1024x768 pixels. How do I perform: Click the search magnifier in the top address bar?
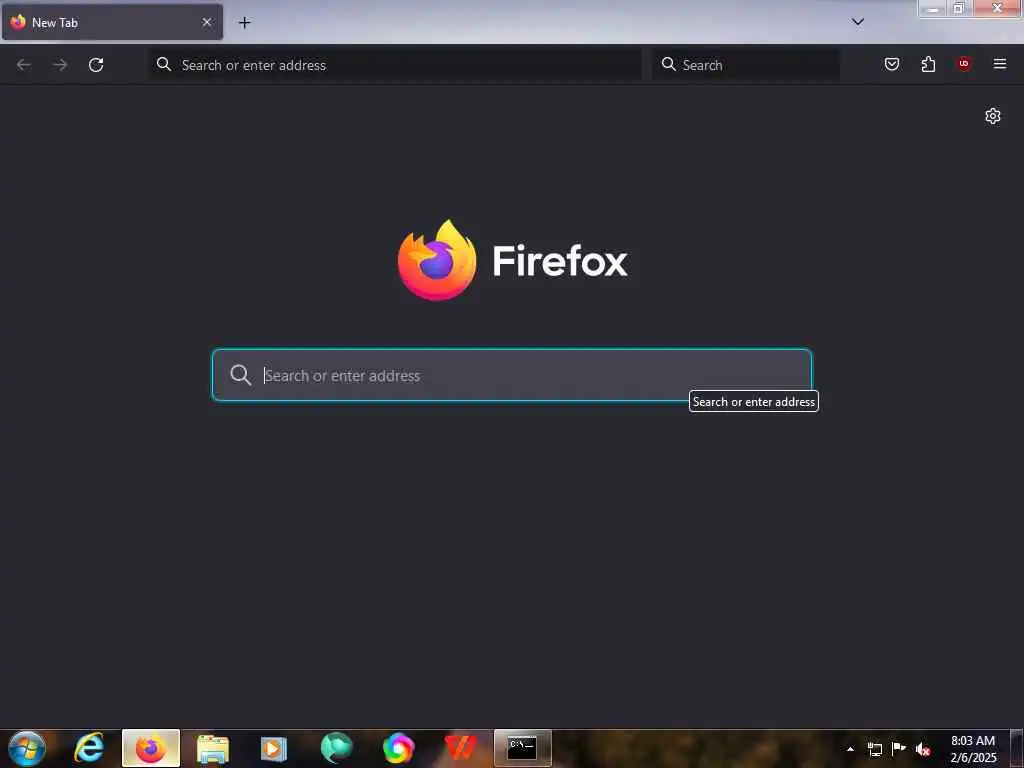click(x=164, y=64)
